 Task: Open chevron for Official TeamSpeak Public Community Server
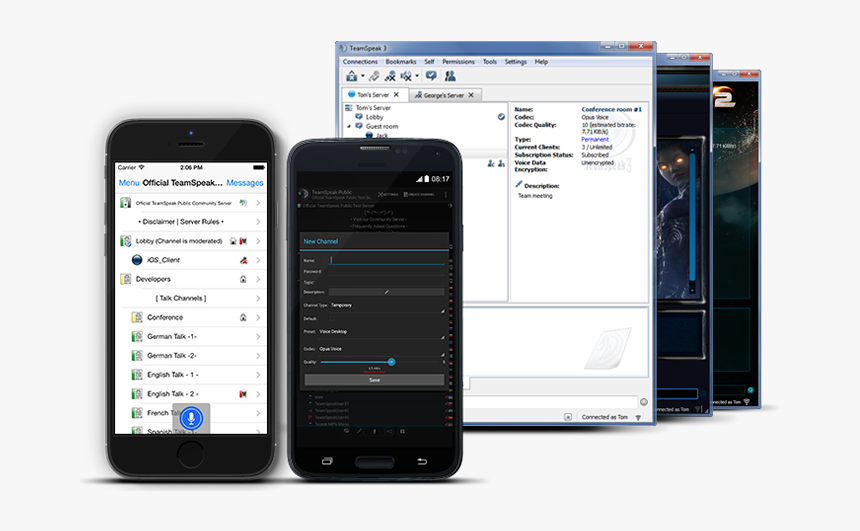pyautogui.click(x=258, y=203)
